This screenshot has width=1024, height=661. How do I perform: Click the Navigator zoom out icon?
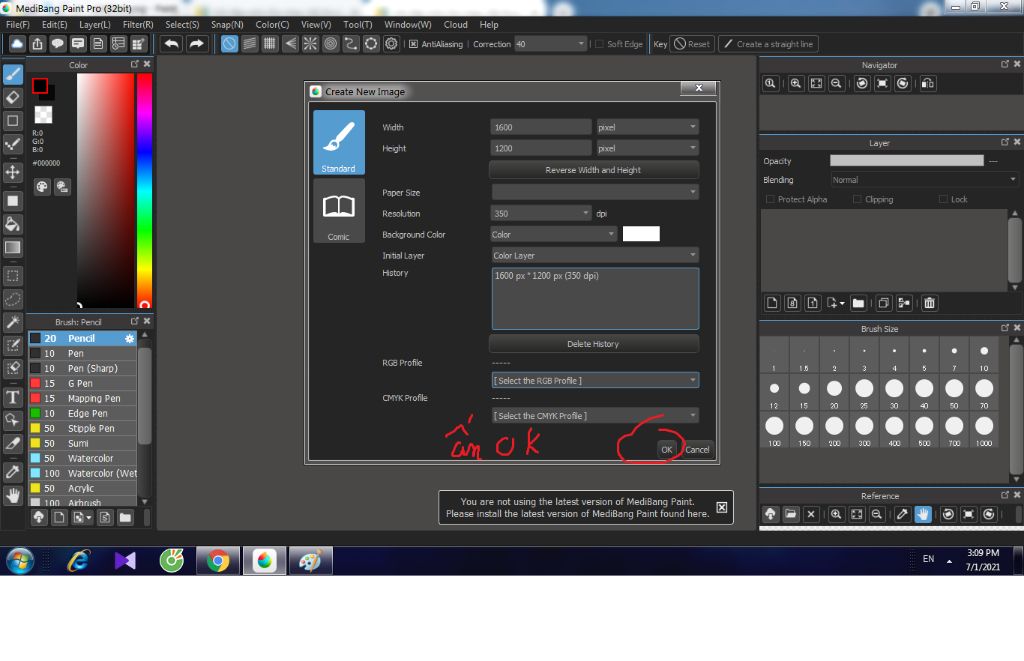click(x=836, y=83)
